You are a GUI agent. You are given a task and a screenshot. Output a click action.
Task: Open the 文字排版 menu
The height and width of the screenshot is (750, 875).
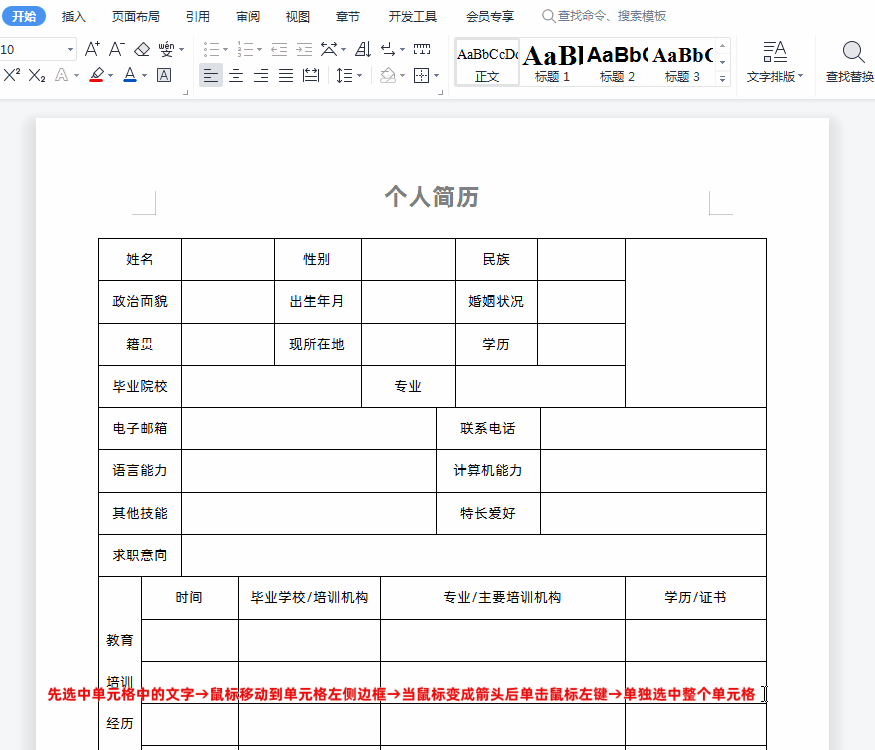click(775, 62)
